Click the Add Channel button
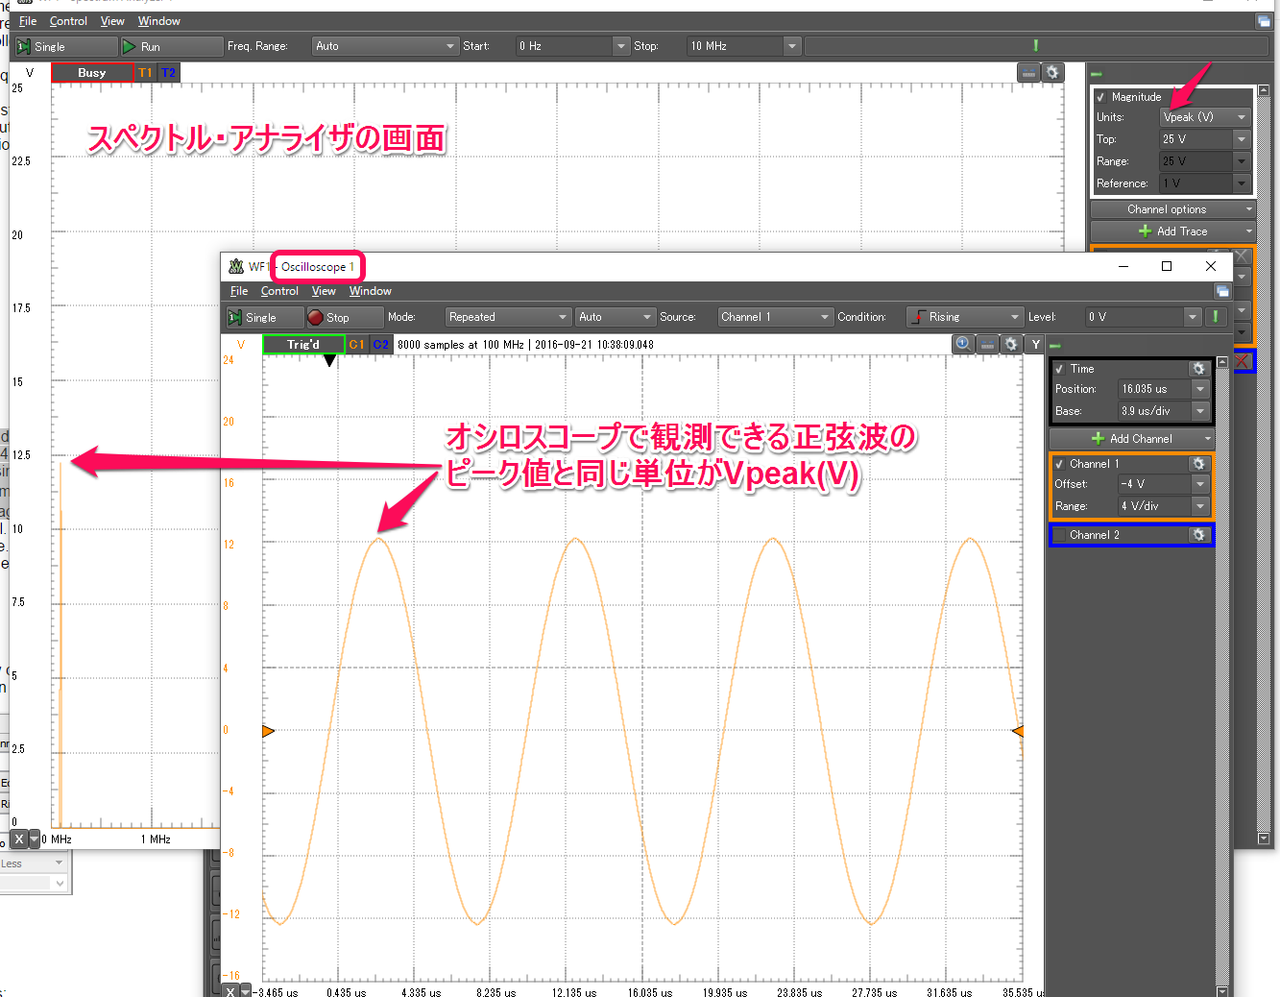Image resolution: width=1280 pixels, height=997 pixels. pos(1132,439)
